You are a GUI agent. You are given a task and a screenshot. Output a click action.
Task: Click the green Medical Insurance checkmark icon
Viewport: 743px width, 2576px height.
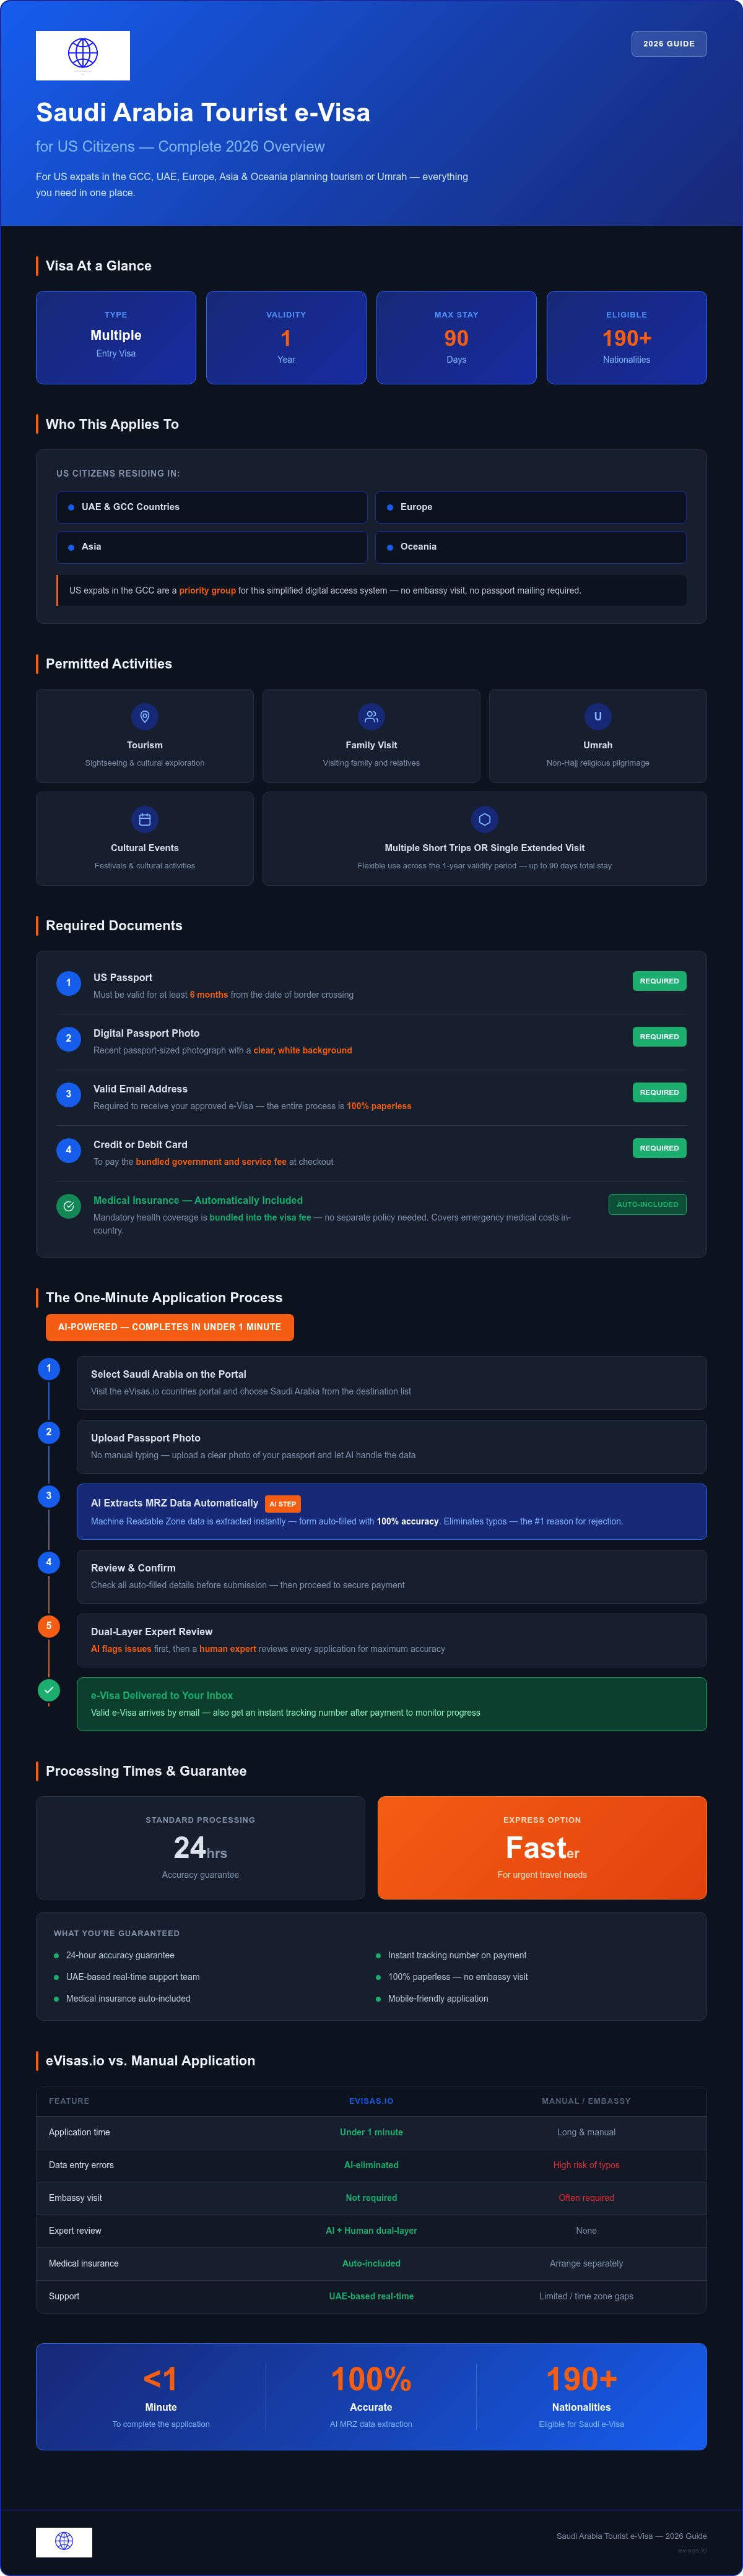pos(69,1206)
